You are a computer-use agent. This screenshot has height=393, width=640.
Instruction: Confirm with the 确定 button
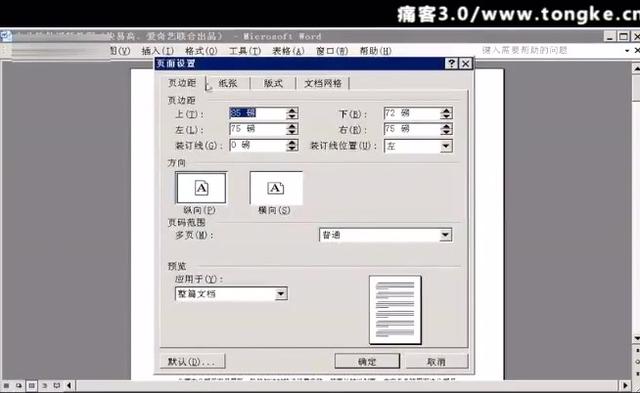coord(367,362)
